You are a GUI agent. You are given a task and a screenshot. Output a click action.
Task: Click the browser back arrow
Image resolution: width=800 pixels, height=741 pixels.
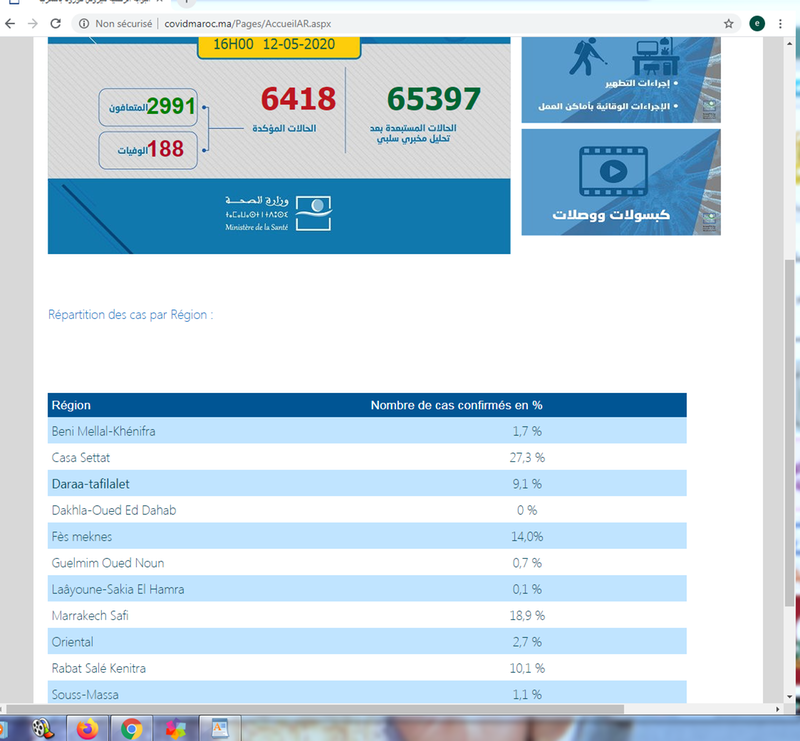pyautogui.click(x=11, y=23)
